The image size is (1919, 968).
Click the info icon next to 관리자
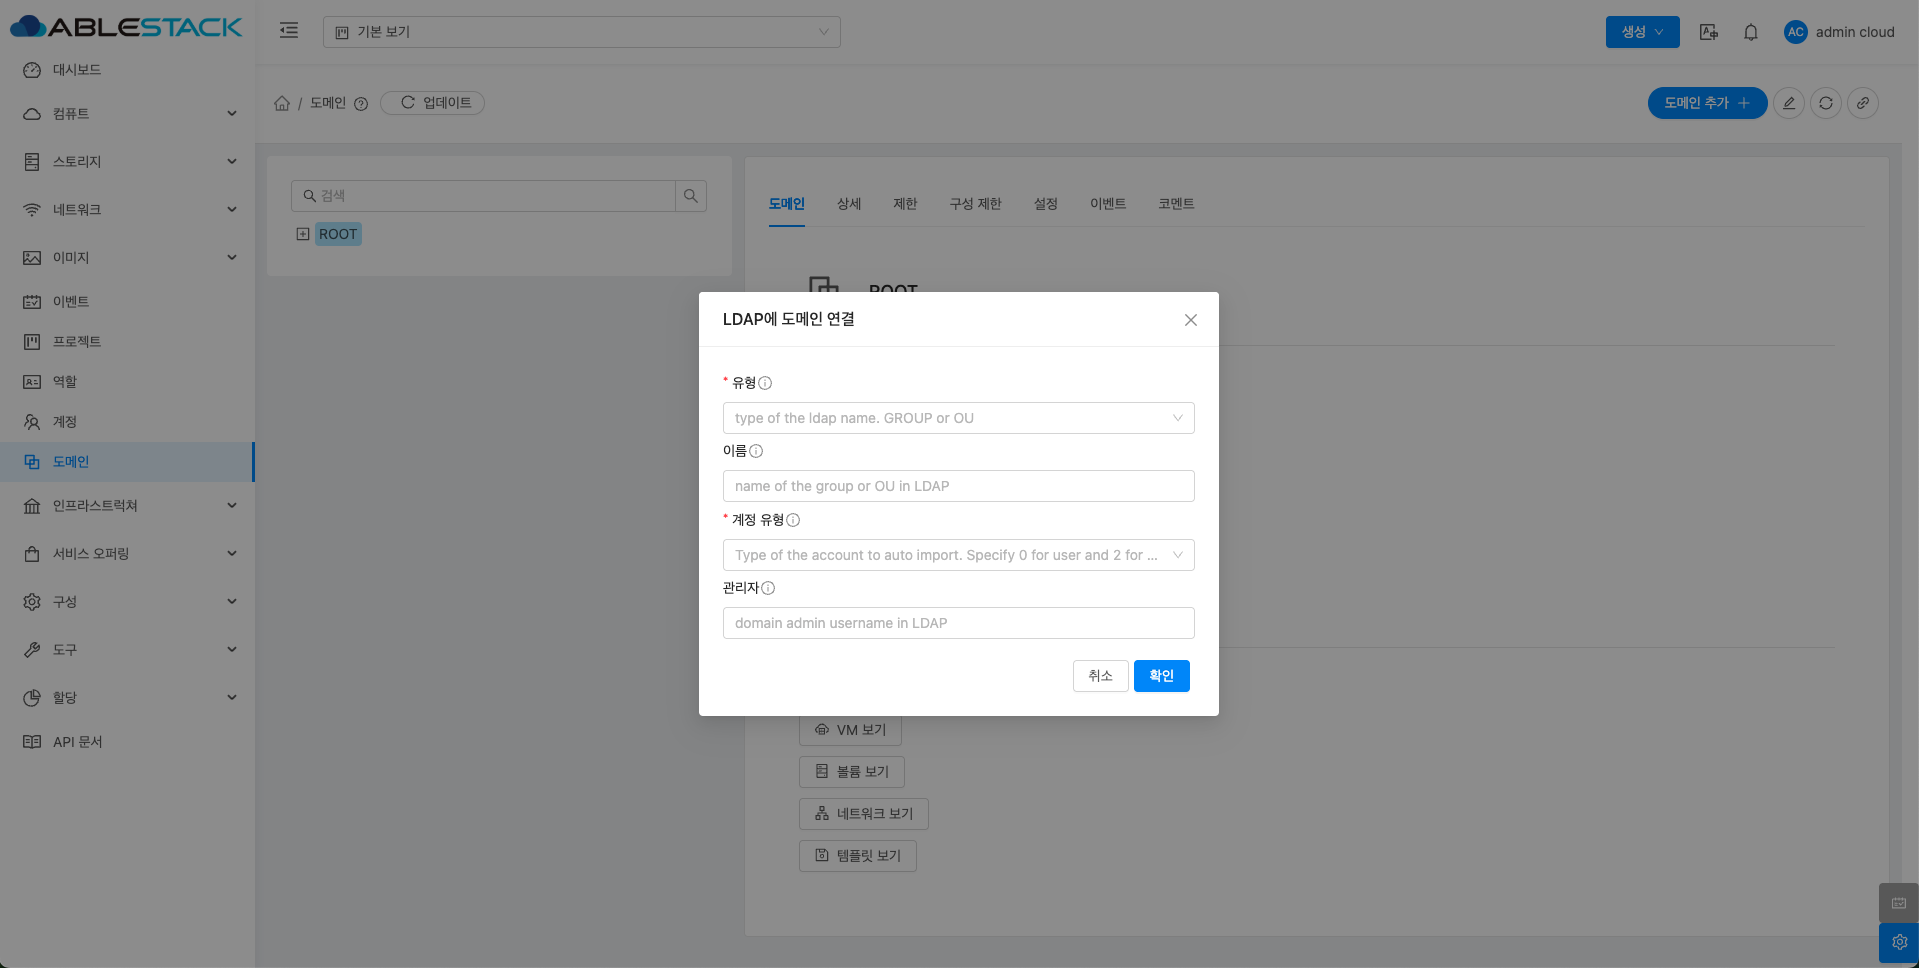(x=768, y=588)
